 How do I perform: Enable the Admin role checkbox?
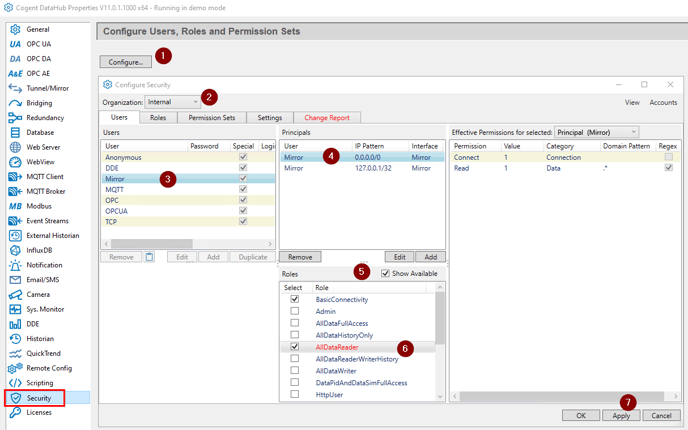click(x=294, y=311)
